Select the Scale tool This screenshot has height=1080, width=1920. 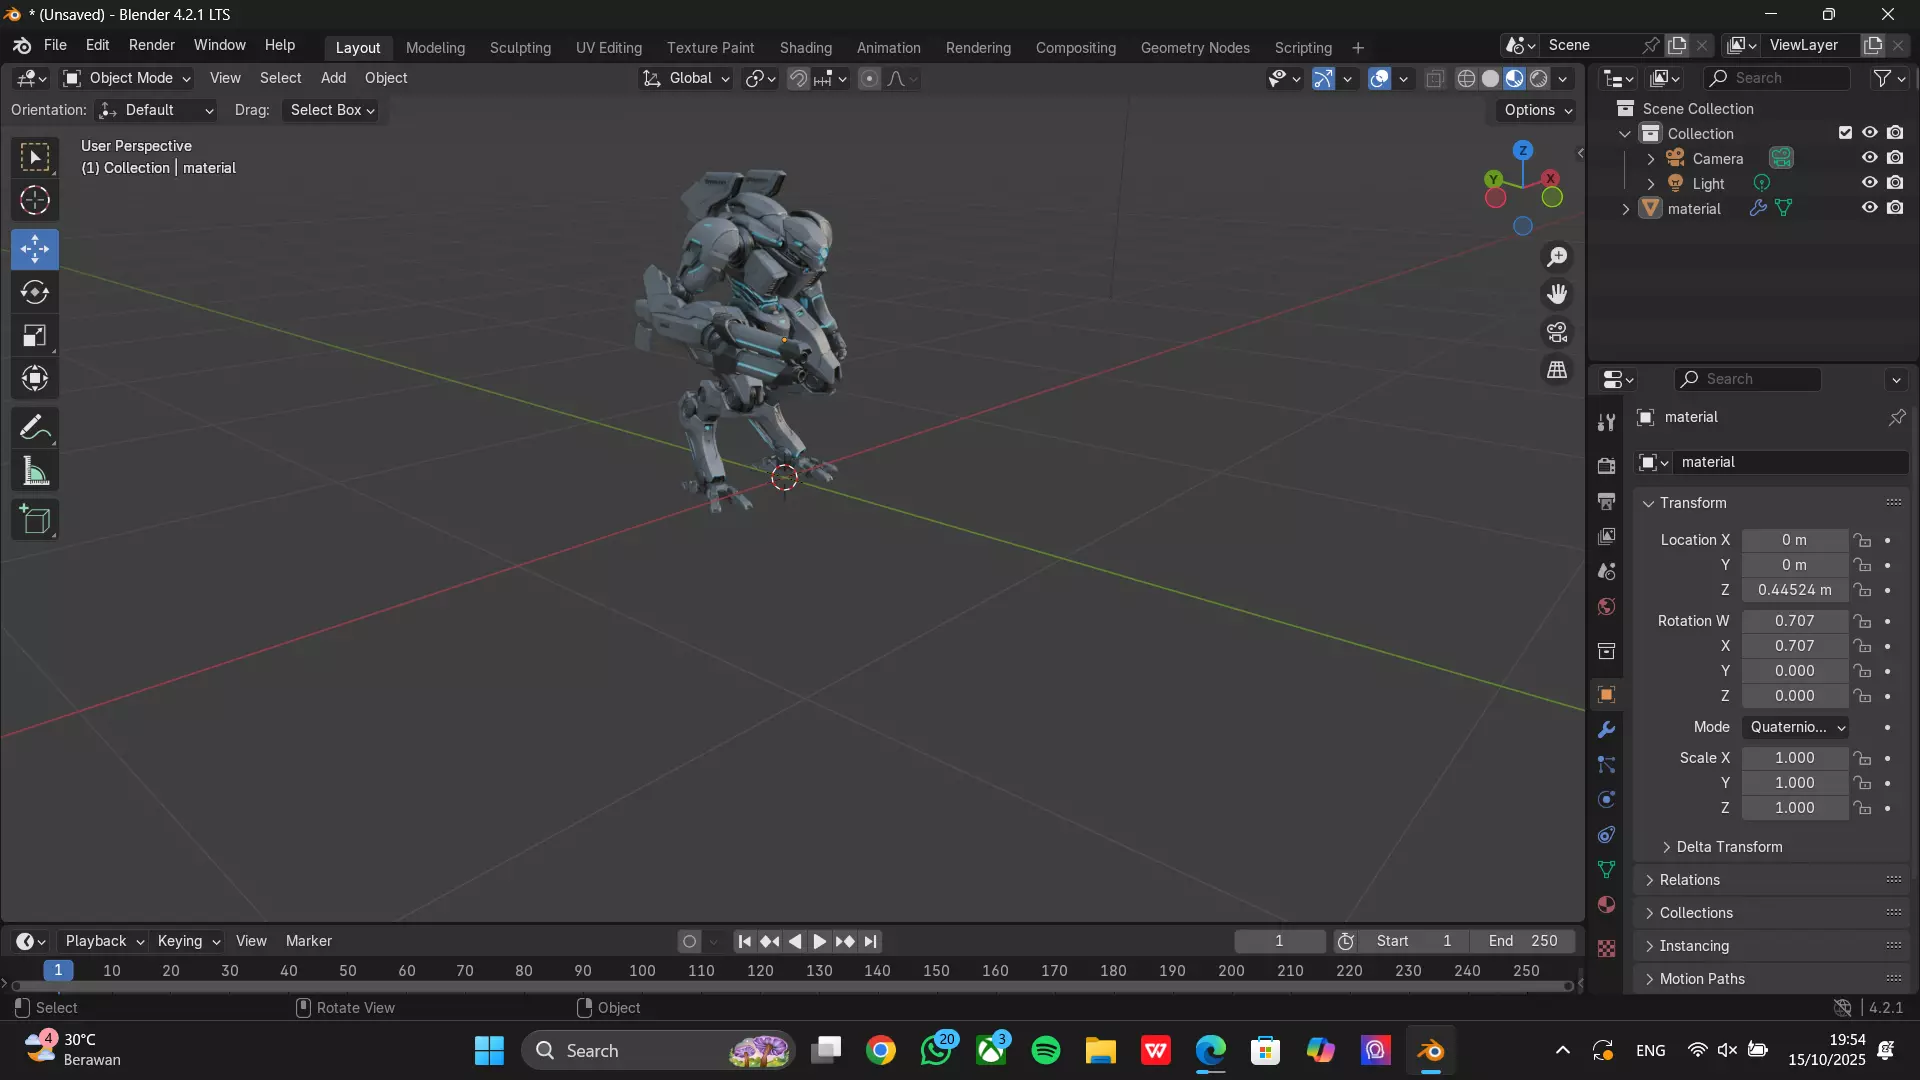point(35,336)
